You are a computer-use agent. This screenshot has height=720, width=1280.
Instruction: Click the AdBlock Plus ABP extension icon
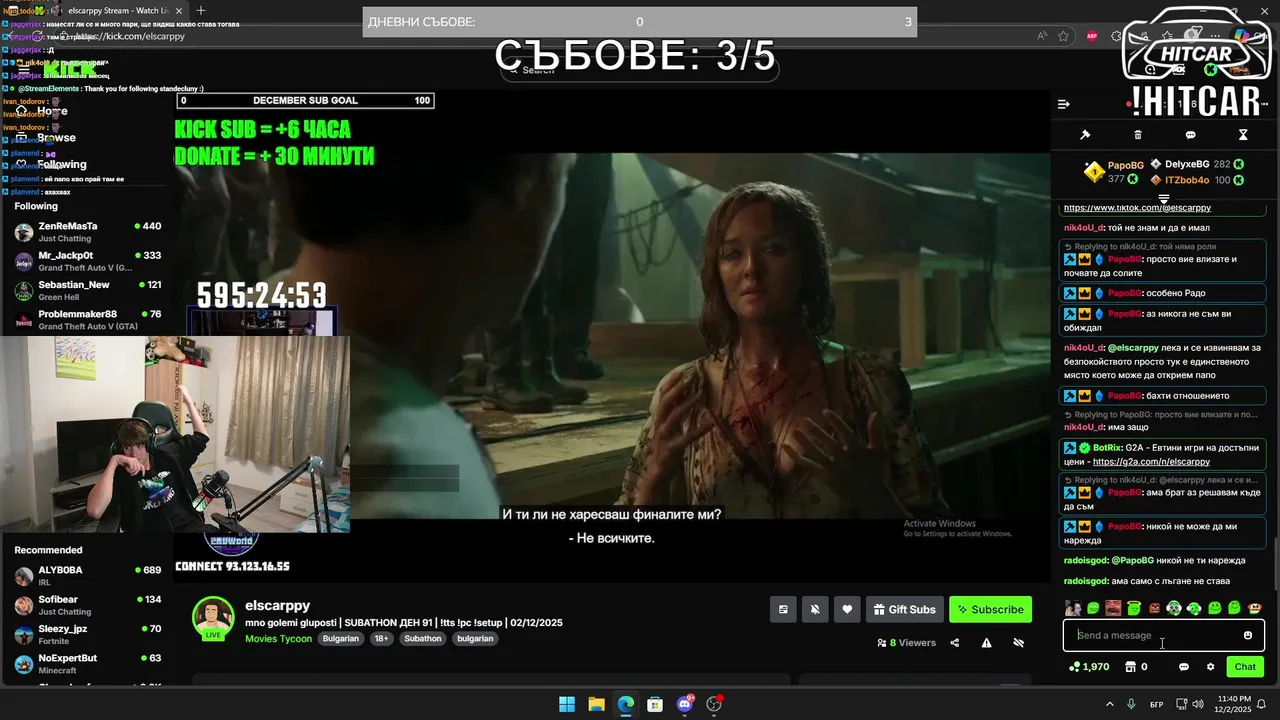coord(1091,36)
